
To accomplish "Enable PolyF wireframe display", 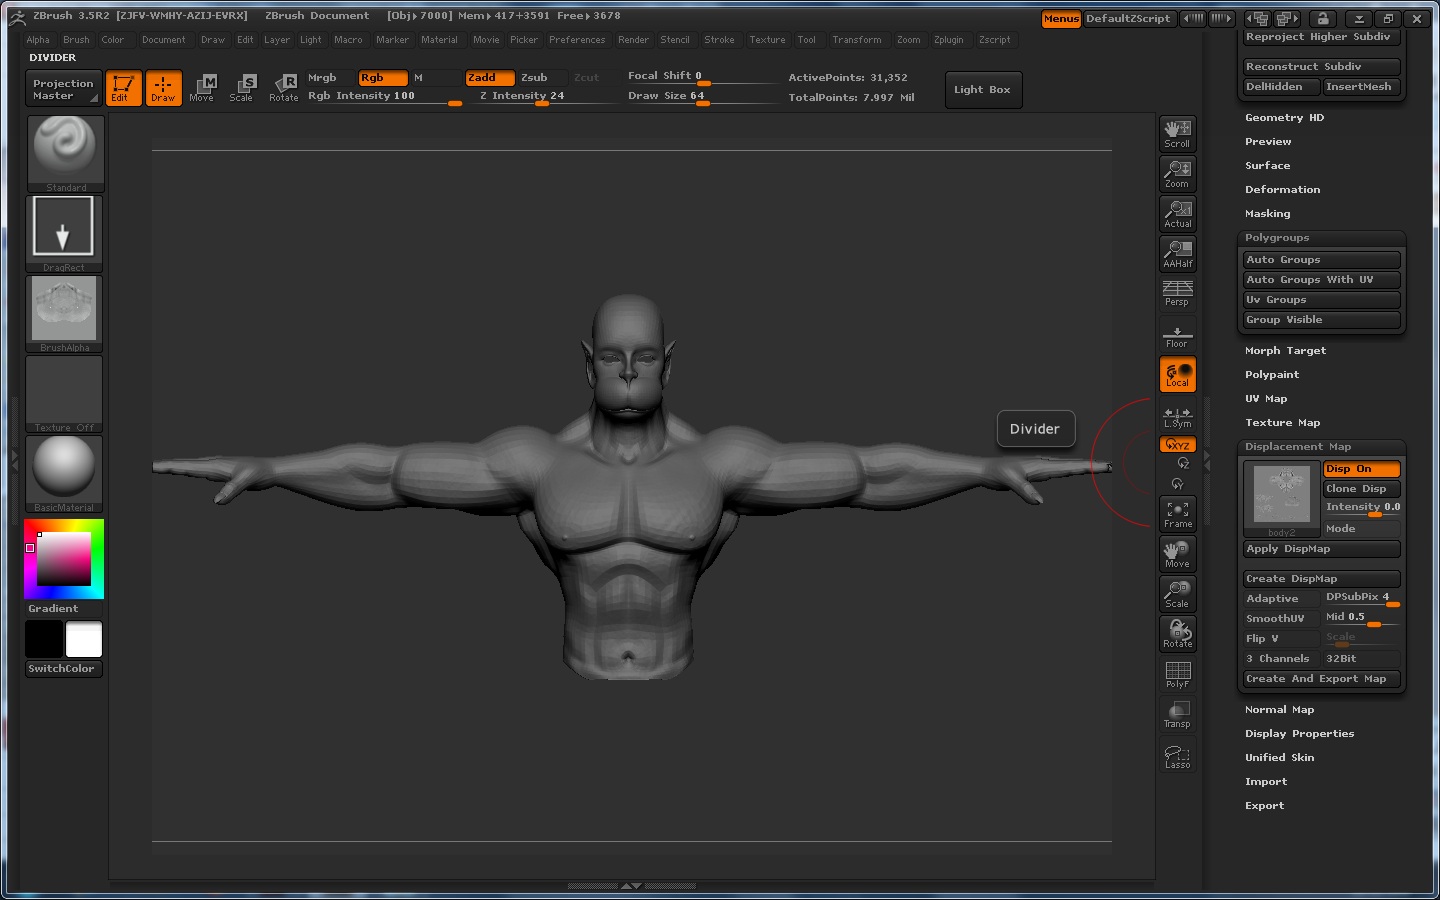I will pos(1177,674).
